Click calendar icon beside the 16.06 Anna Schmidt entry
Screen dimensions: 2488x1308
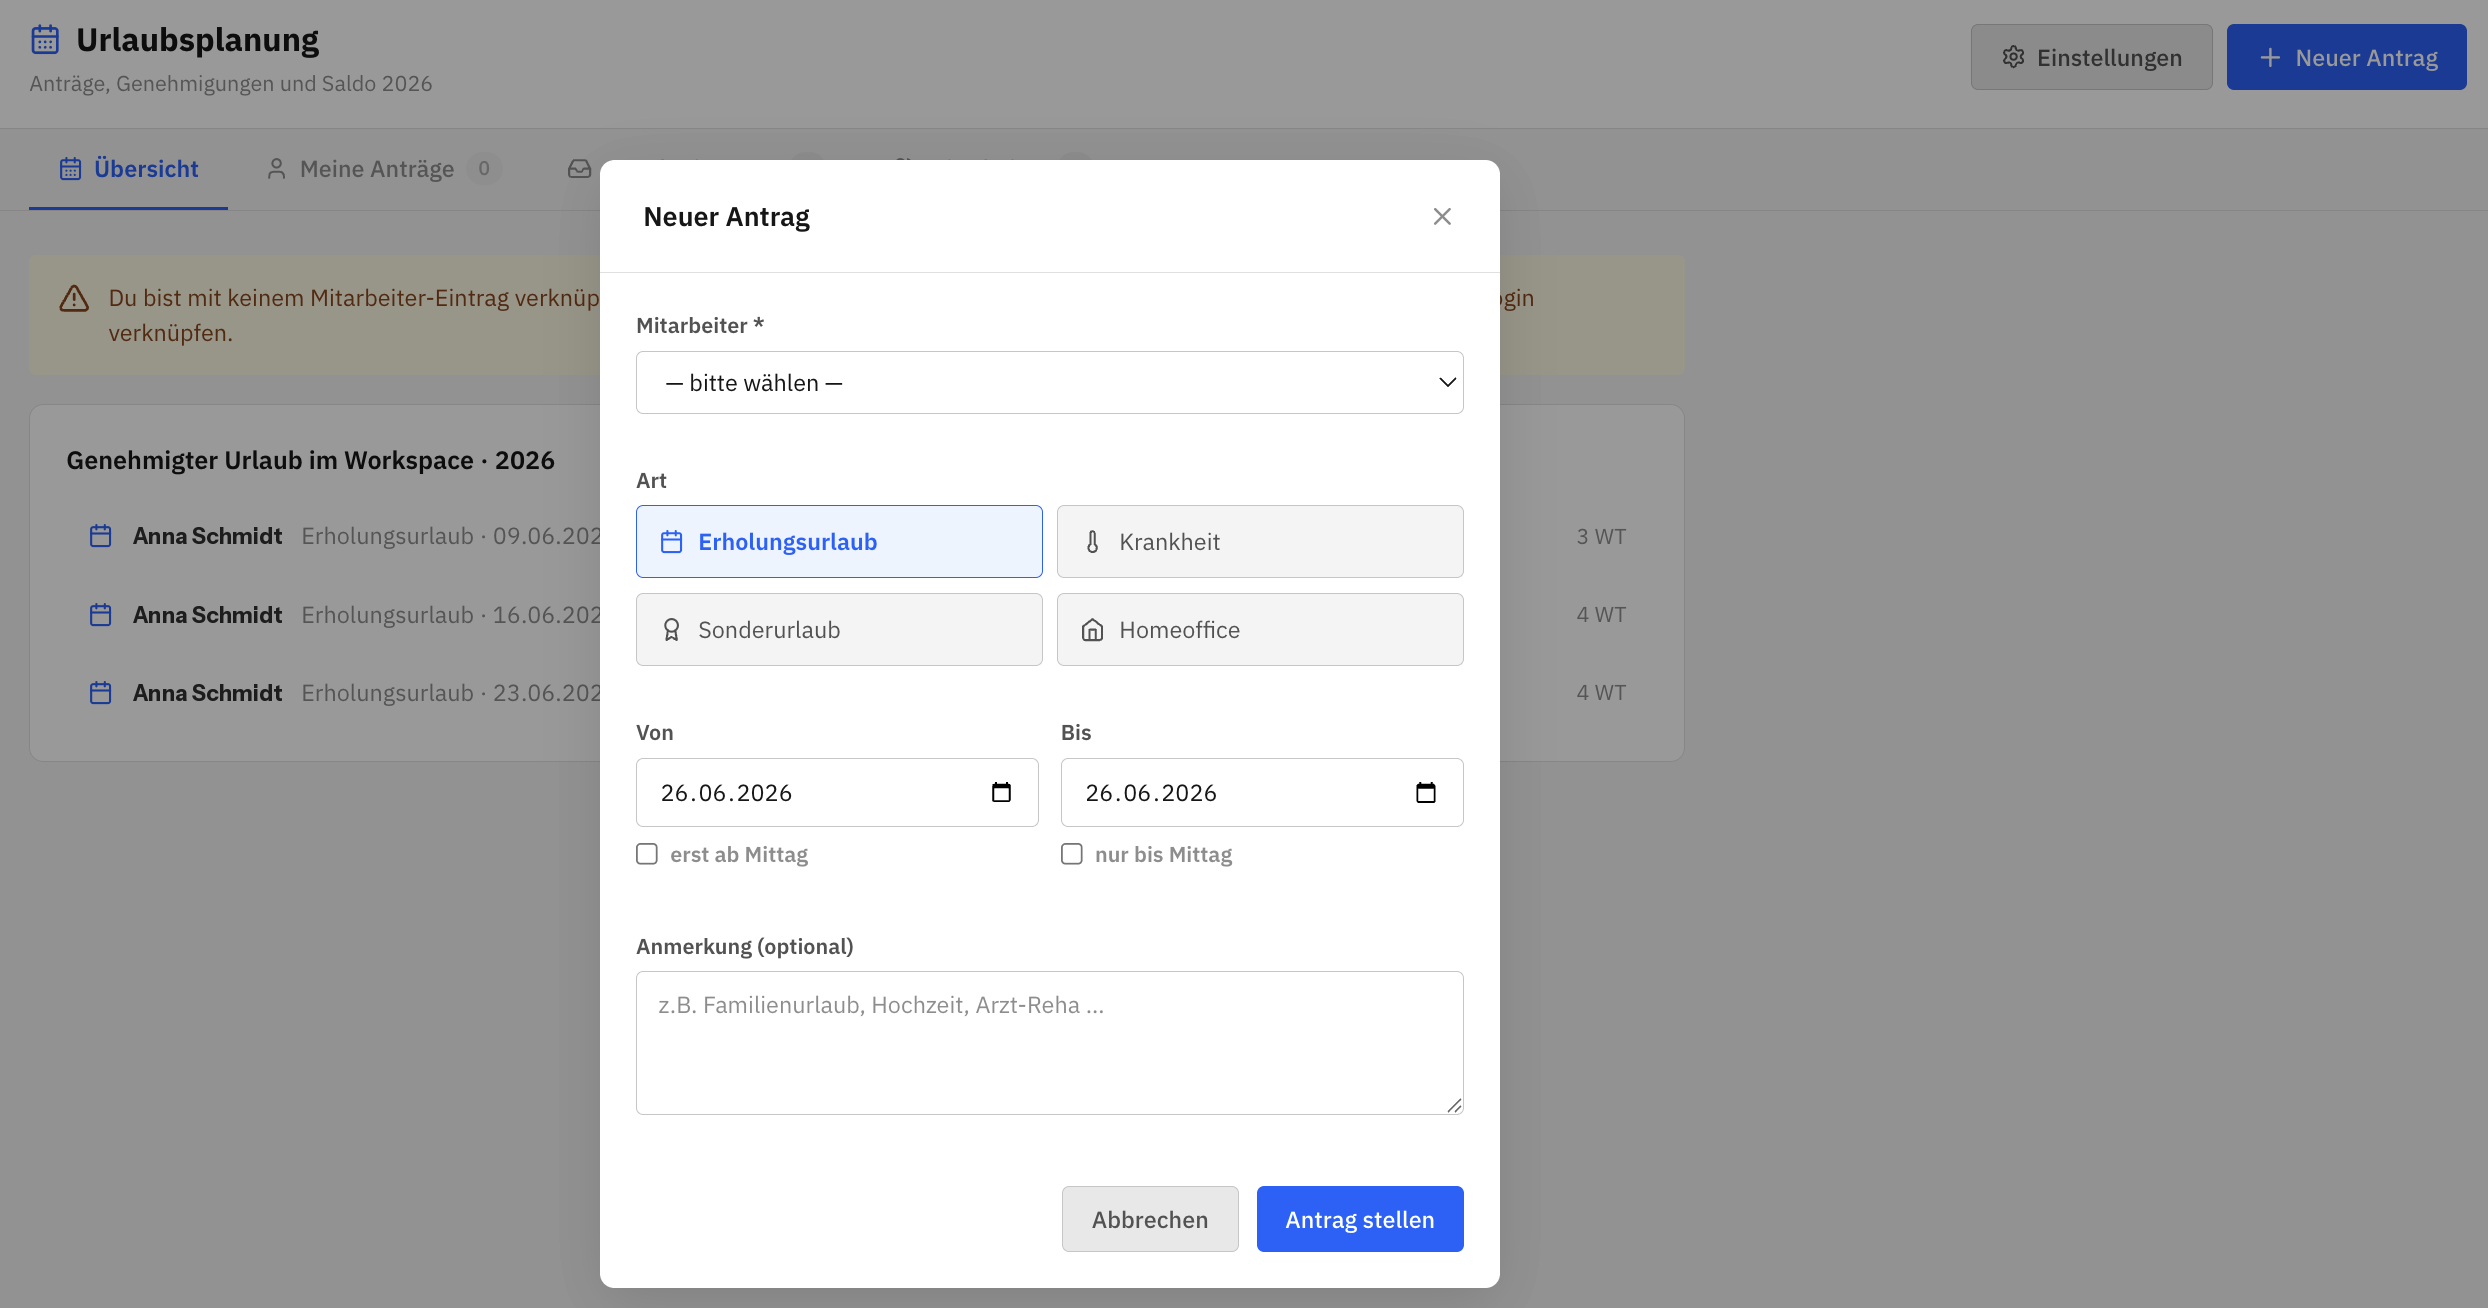click(x=100, y=614)
